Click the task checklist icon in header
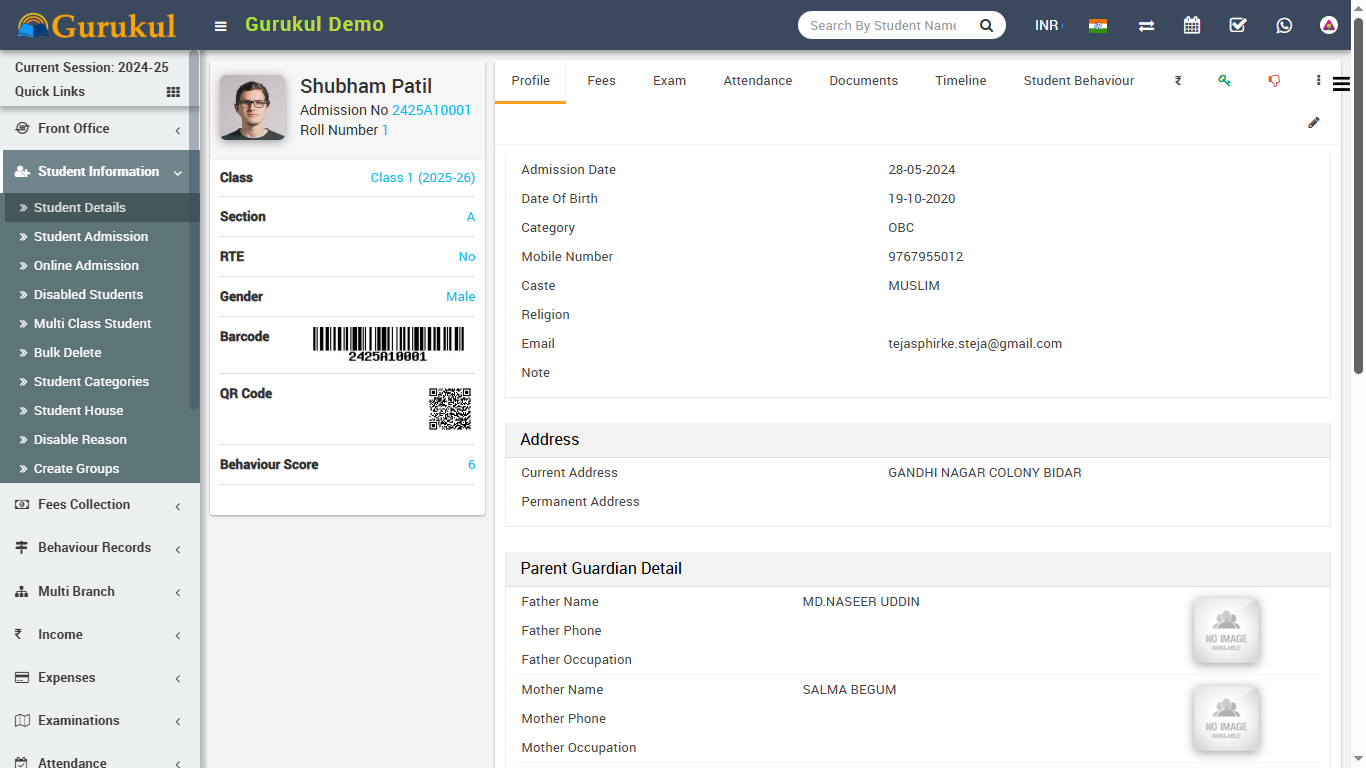 click(1238, 26)
